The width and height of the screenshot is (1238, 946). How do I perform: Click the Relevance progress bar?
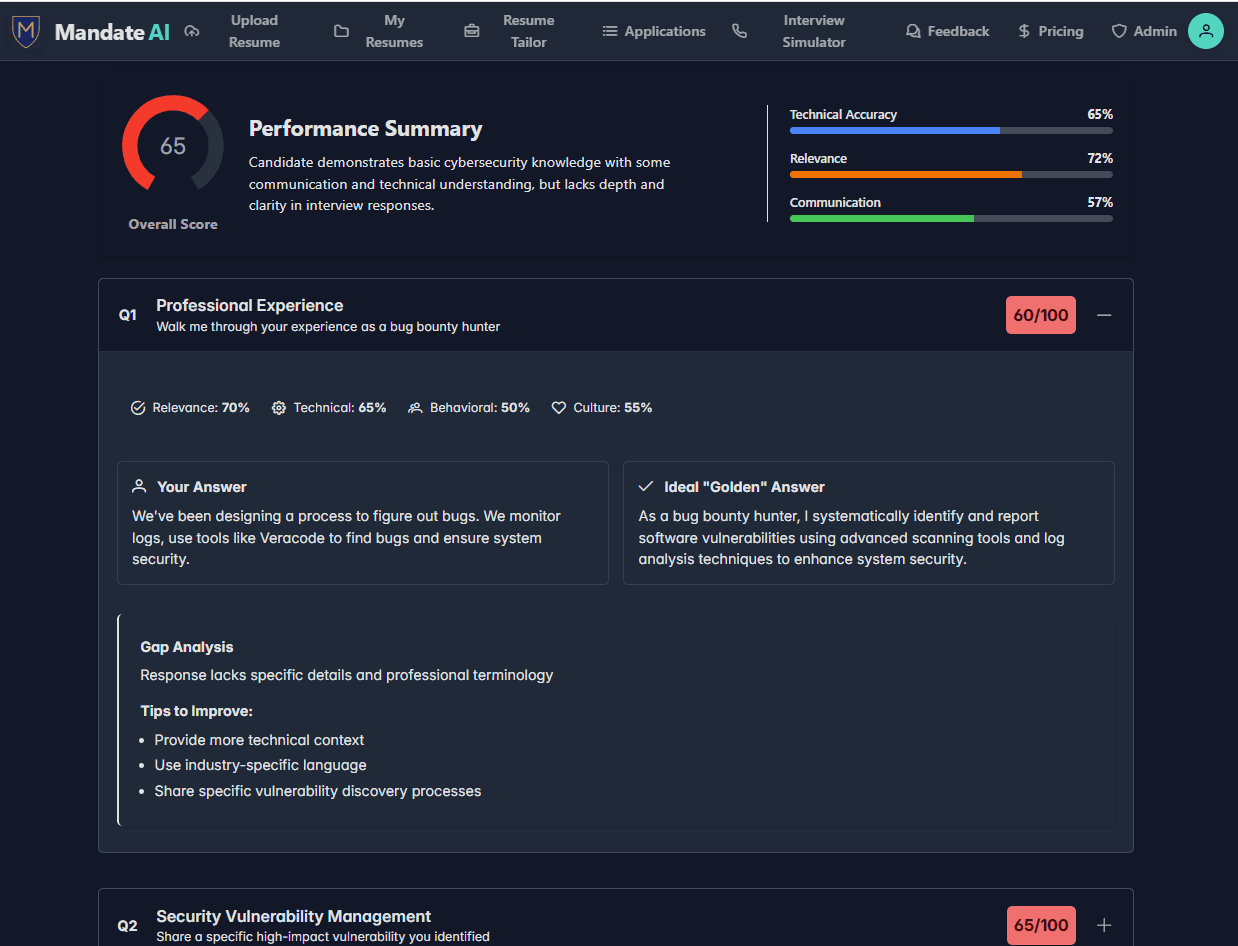pos(950,174)
